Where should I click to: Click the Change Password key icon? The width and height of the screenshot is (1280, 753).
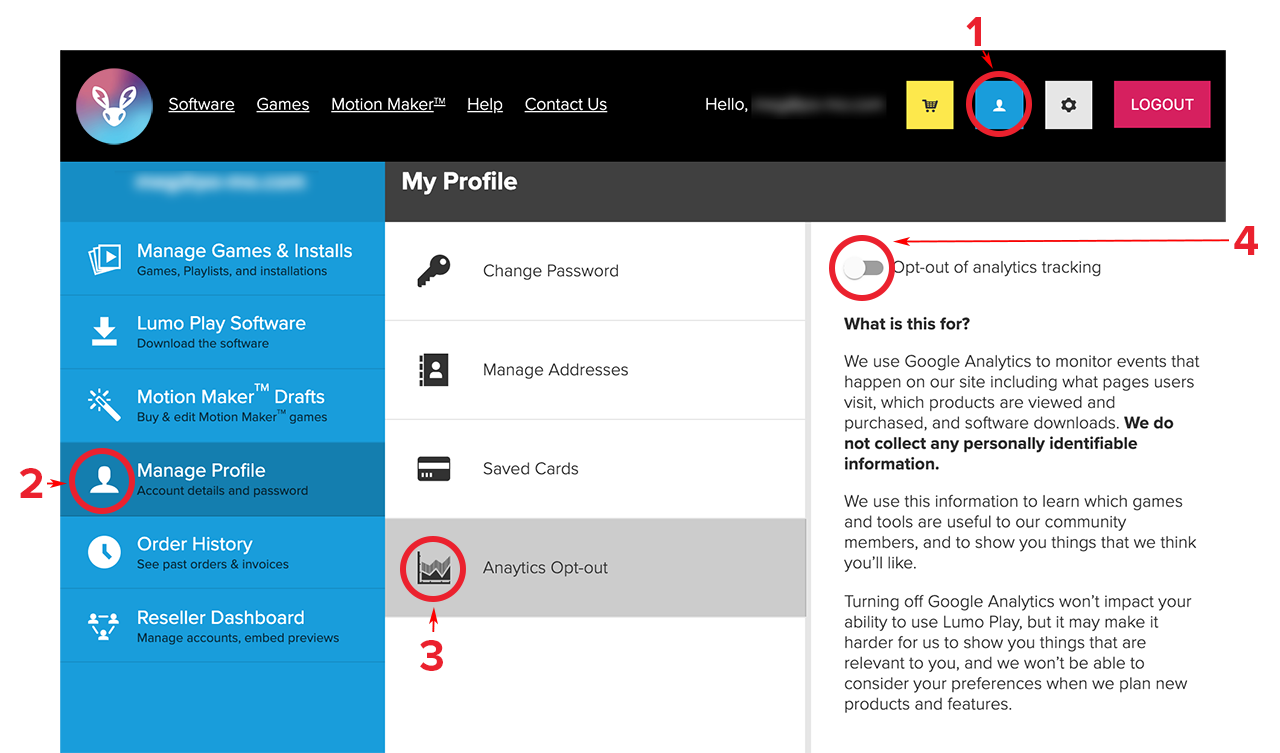[x=433, y=270]
